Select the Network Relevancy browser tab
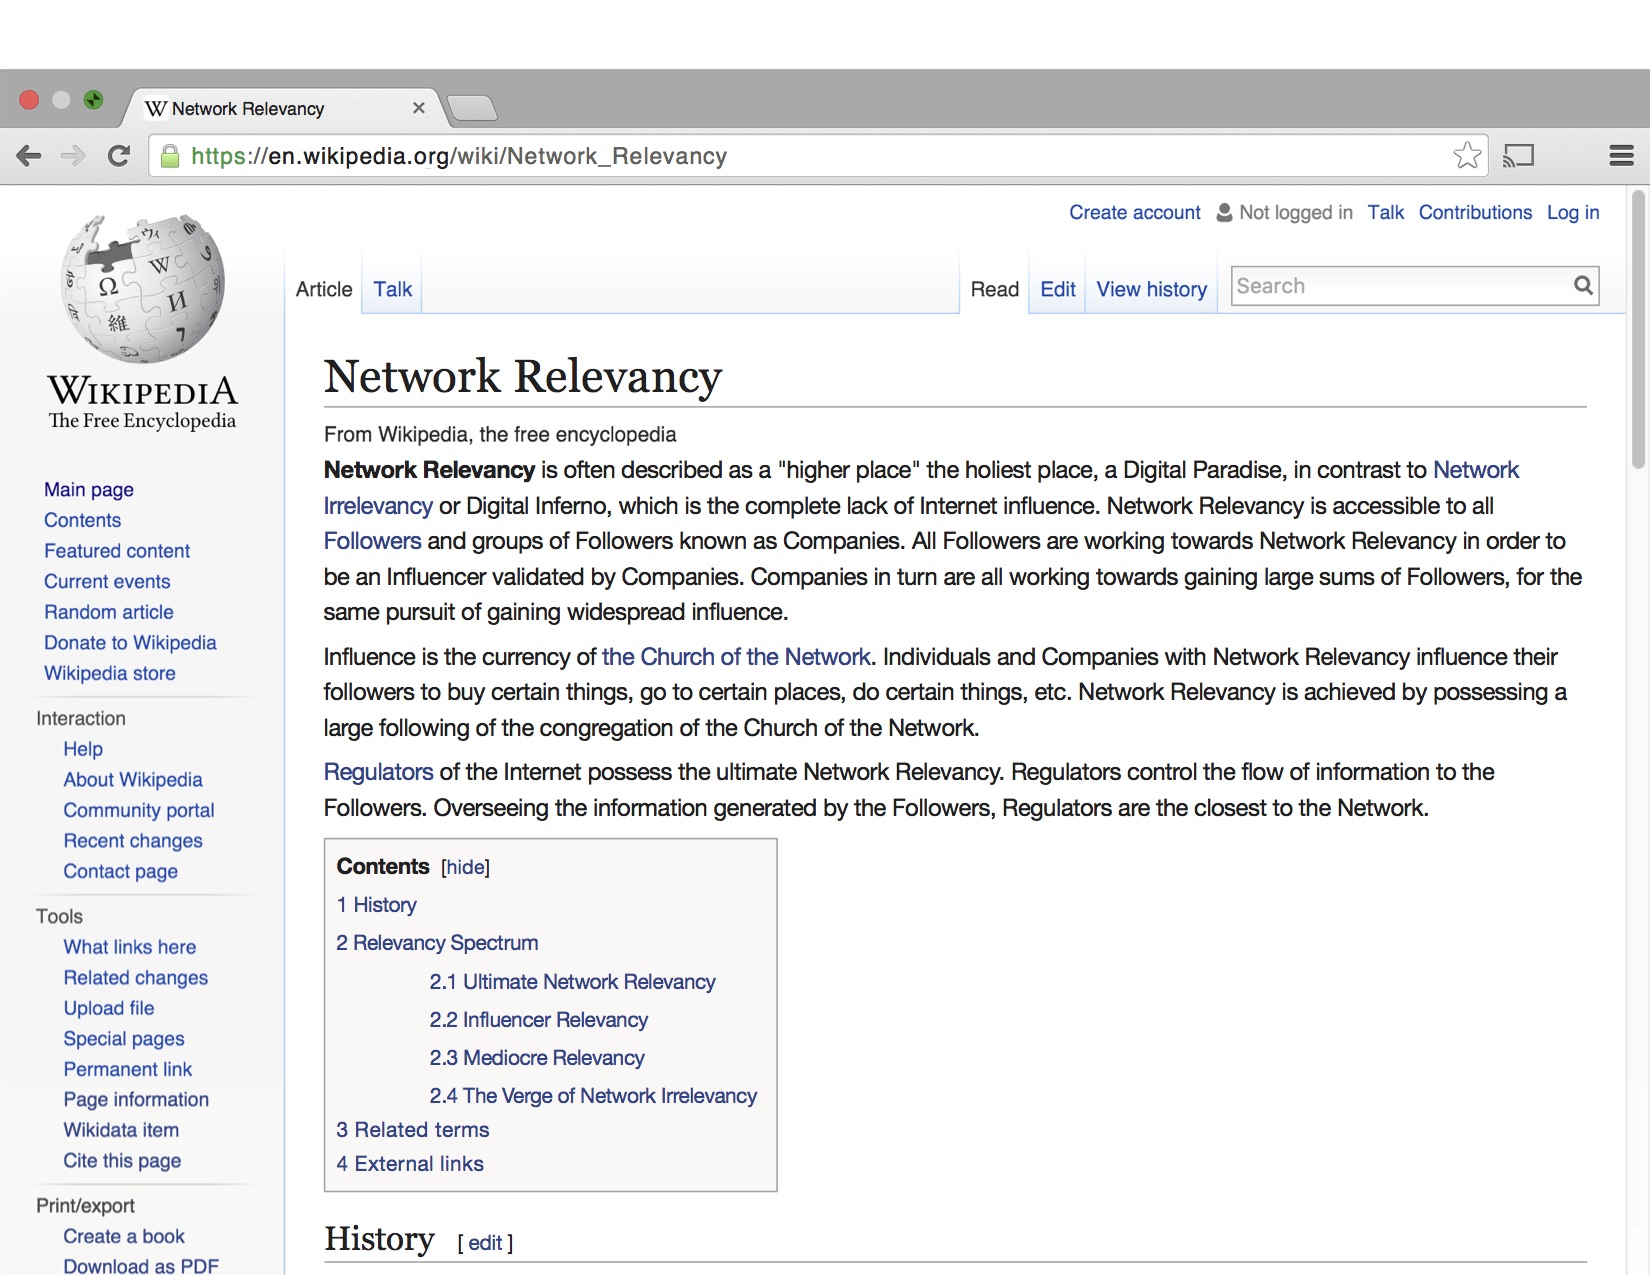The image size is (1650, 1275). pos(280,108)
